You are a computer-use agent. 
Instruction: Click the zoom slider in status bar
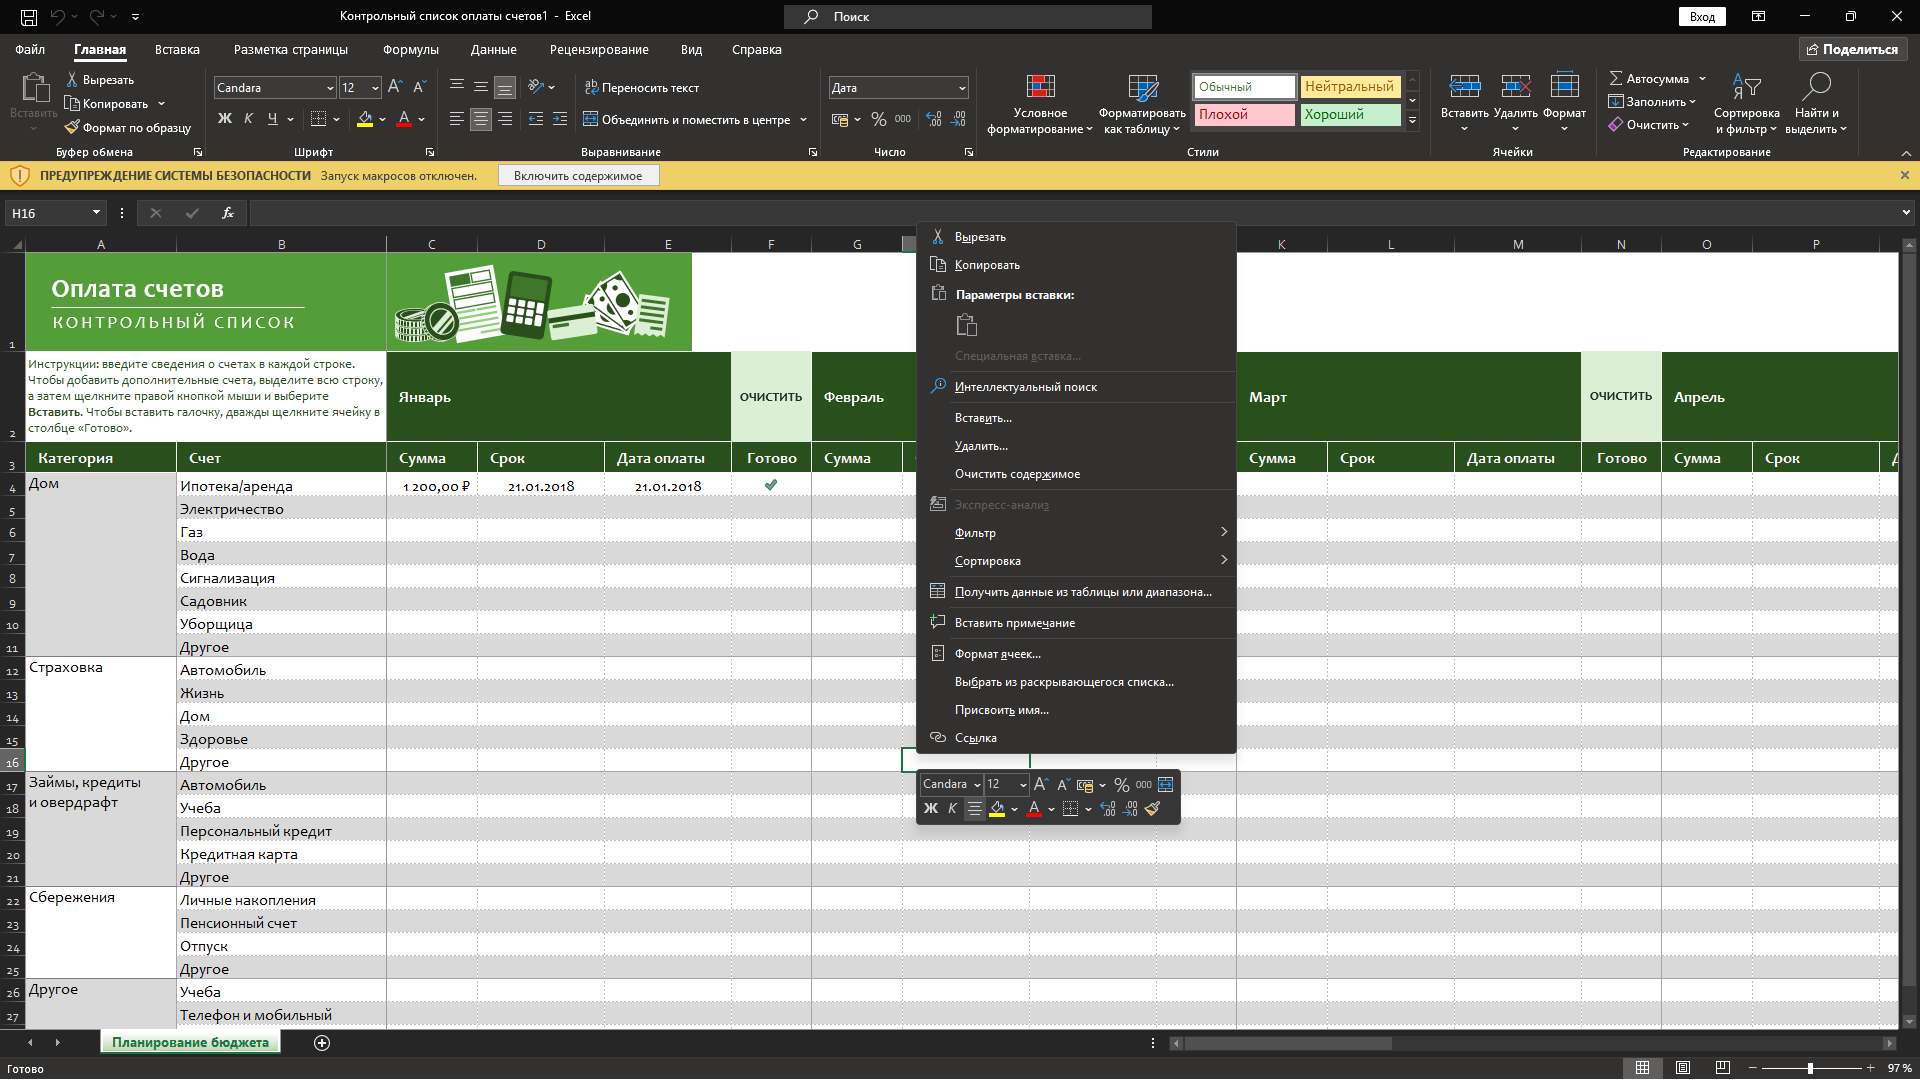coord(1810,1068)
